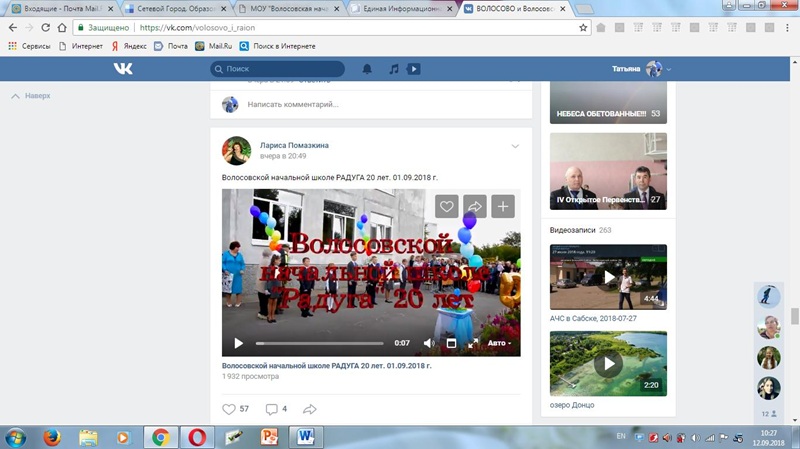Switch to Единая Информационная tab
800x449 pixels.
tap(403, 9)
